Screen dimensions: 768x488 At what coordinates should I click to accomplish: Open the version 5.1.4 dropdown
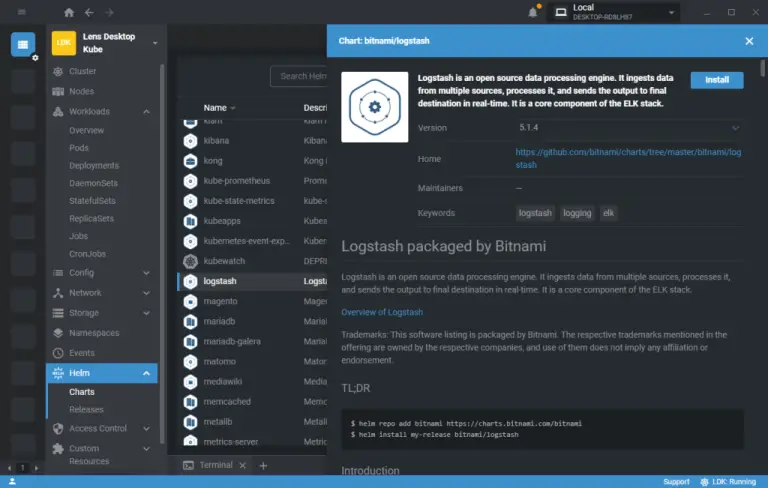point(629,128)
